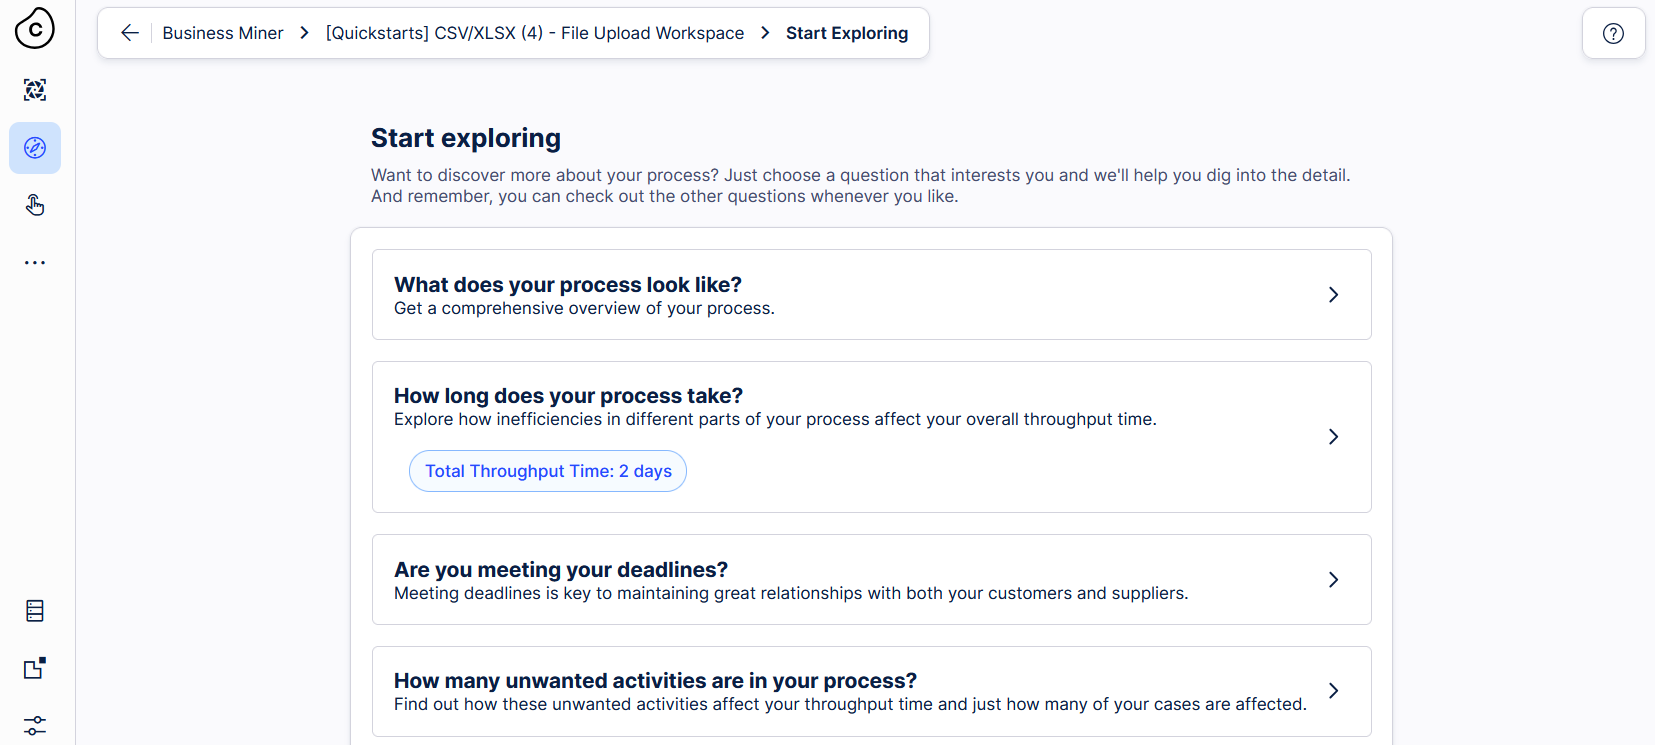This screenshot has width=1655, height=745.
Task: Click the help question mark button
Action: coord(1613,33)
